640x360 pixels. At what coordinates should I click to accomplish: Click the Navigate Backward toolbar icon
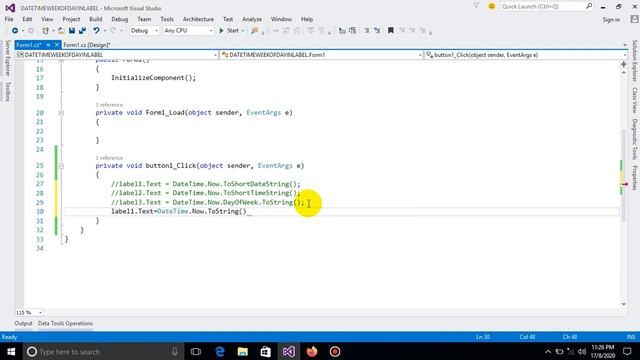[x=15, y=31]
